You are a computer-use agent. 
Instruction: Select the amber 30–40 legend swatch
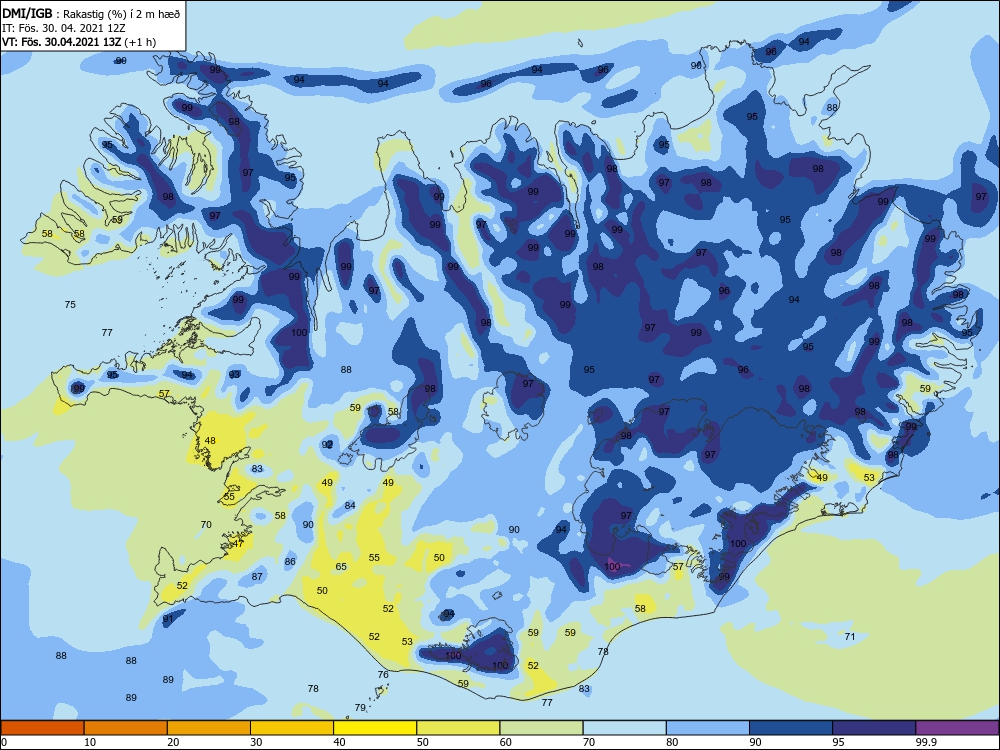click(292, 728)
